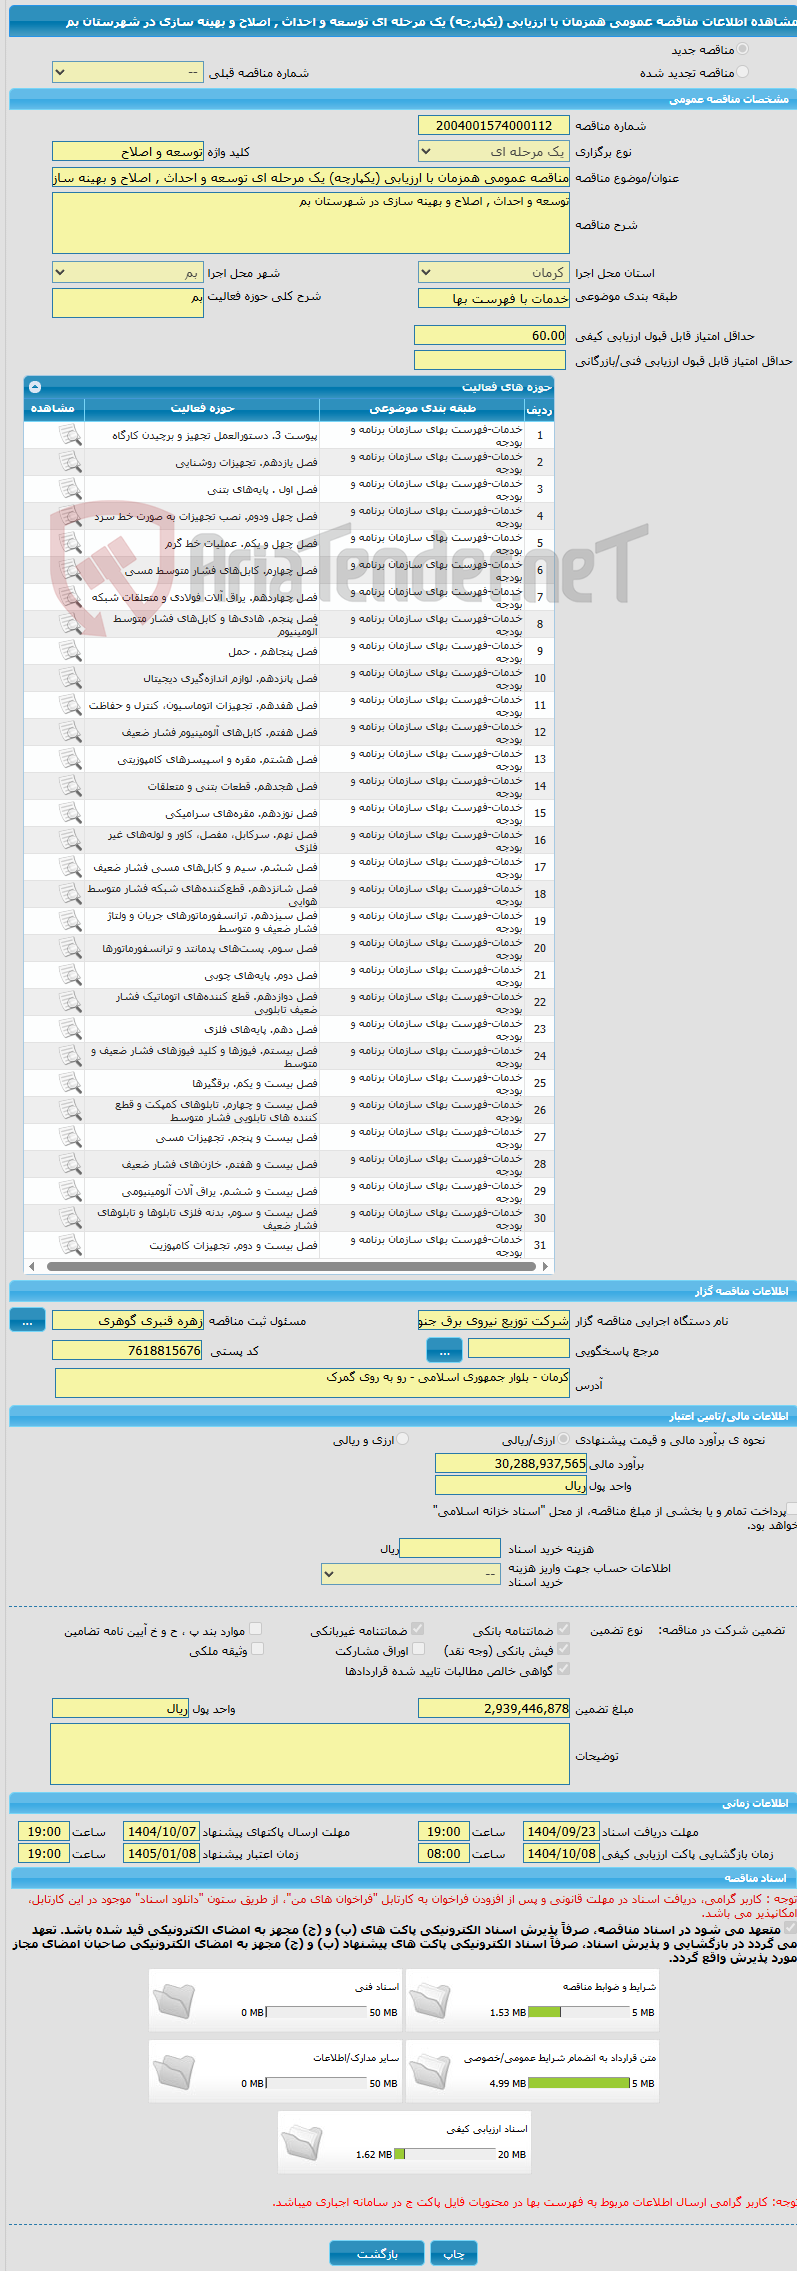Image resolution: width=797 pixels, height=2271 pixels.
Task: Select the مناقصه جدید radio button
Action: pos(742,49)
